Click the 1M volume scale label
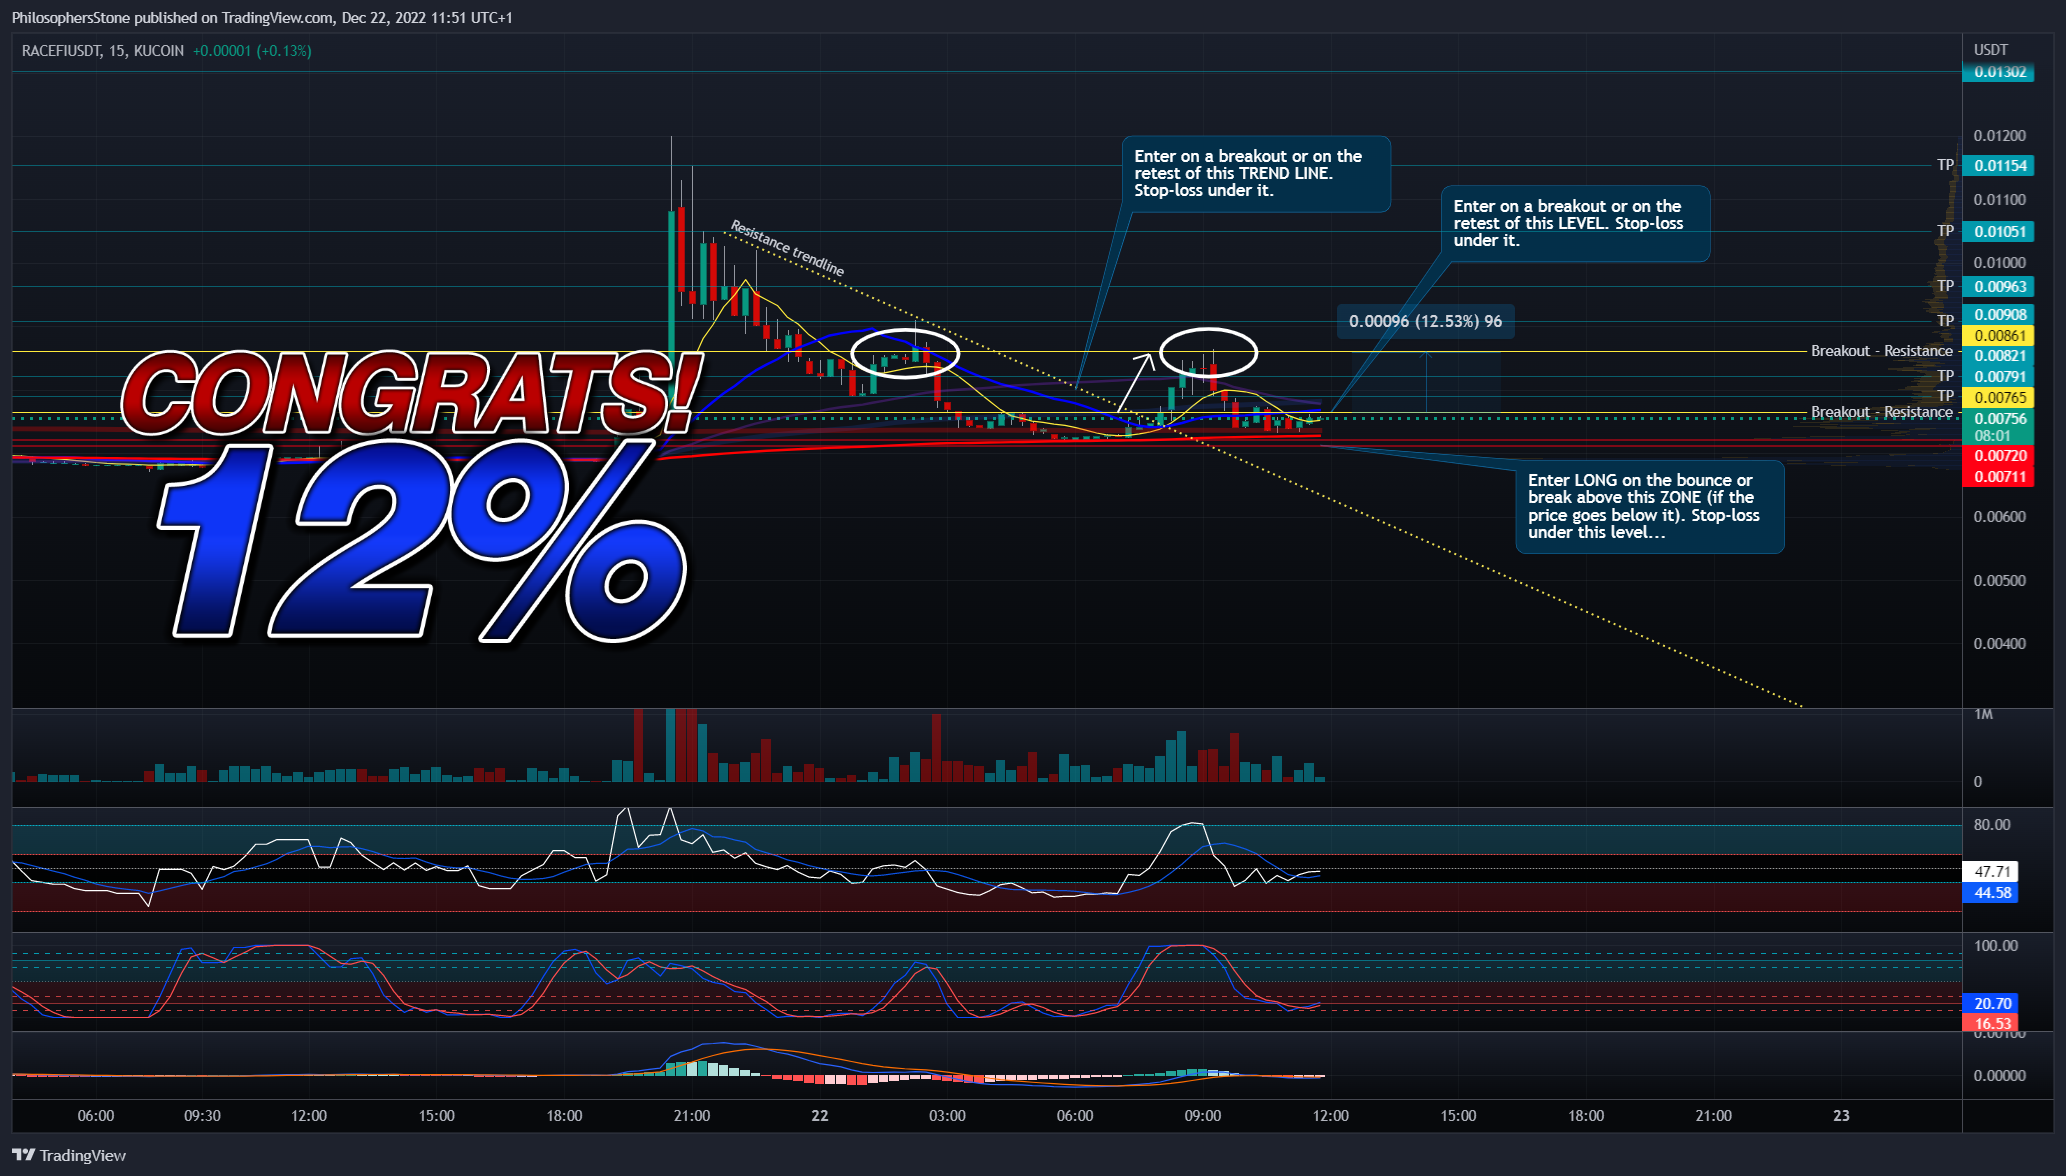The width and height of the screenshot is (2066, 1176). [1983, 714]
